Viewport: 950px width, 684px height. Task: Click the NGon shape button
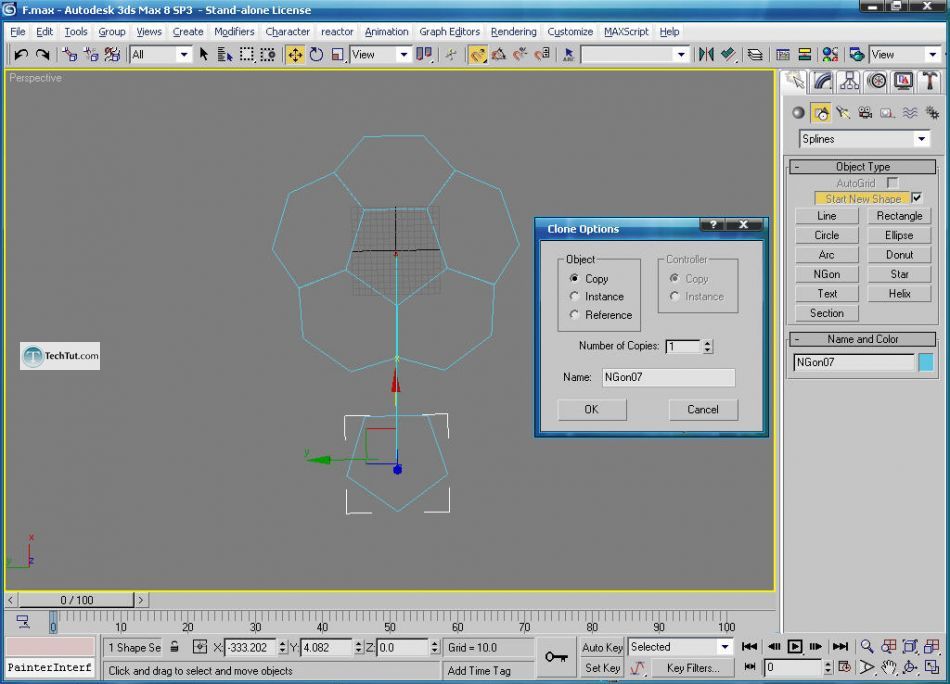pyautogui.click(x=826, y=274)
